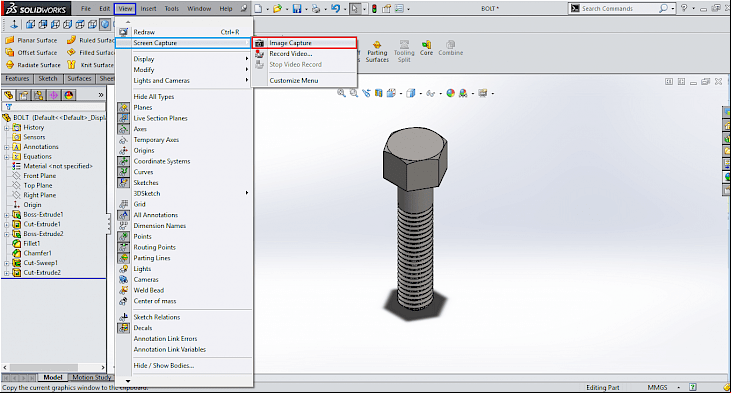The height and width of the screenshot is (393, 731).
Task: Toggle visibility of Sketches
Action: (x=123, y=183)
